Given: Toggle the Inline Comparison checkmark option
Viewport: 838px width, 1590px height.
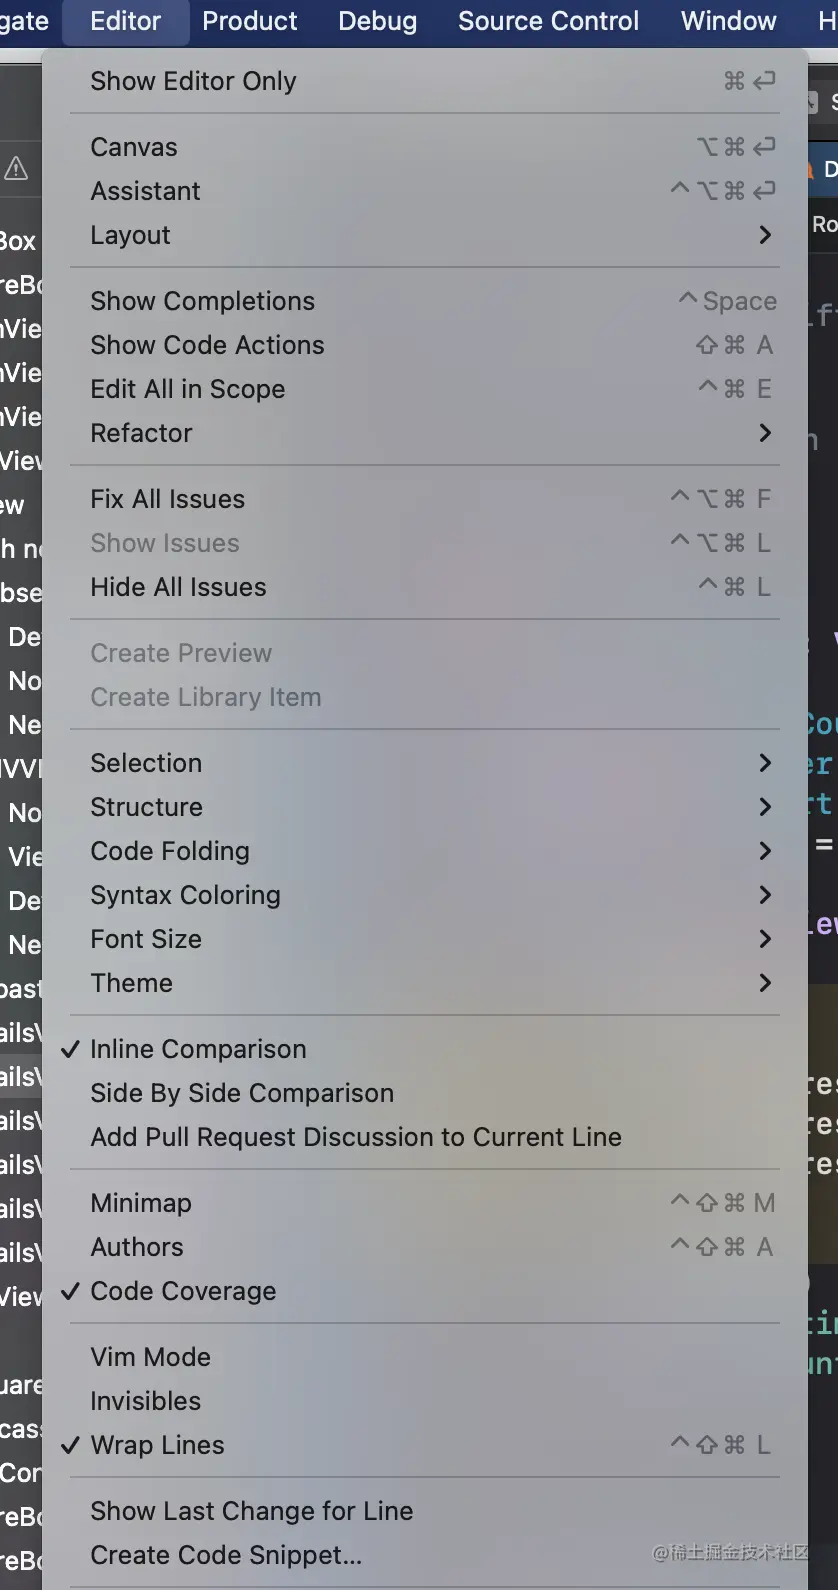Looking at the screenshot, I should click(x=198, y=1049).
